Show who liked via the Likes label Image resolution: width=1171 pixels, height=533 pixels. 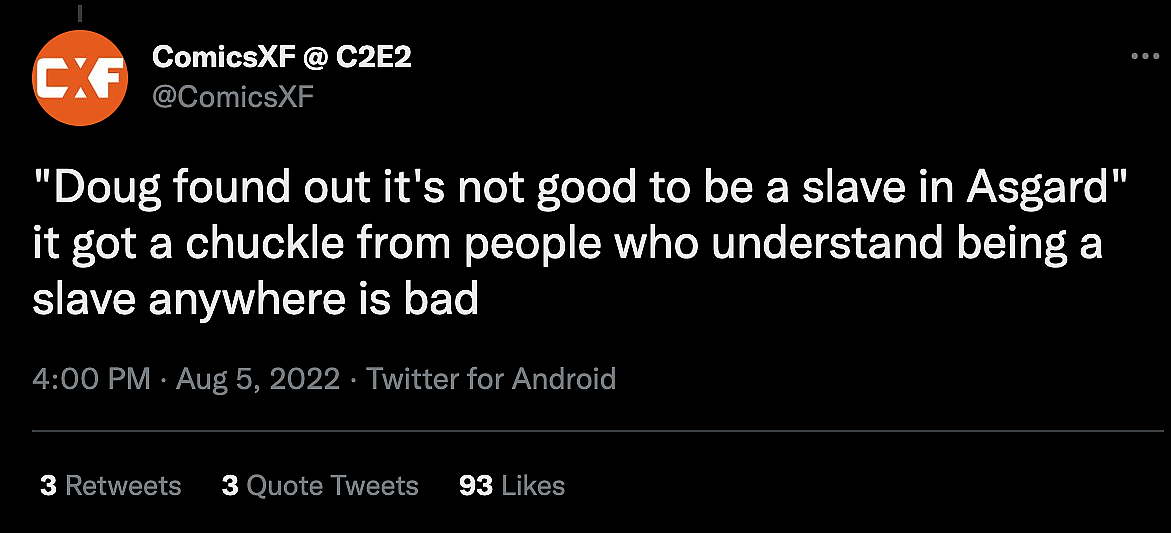coord(533,486)
